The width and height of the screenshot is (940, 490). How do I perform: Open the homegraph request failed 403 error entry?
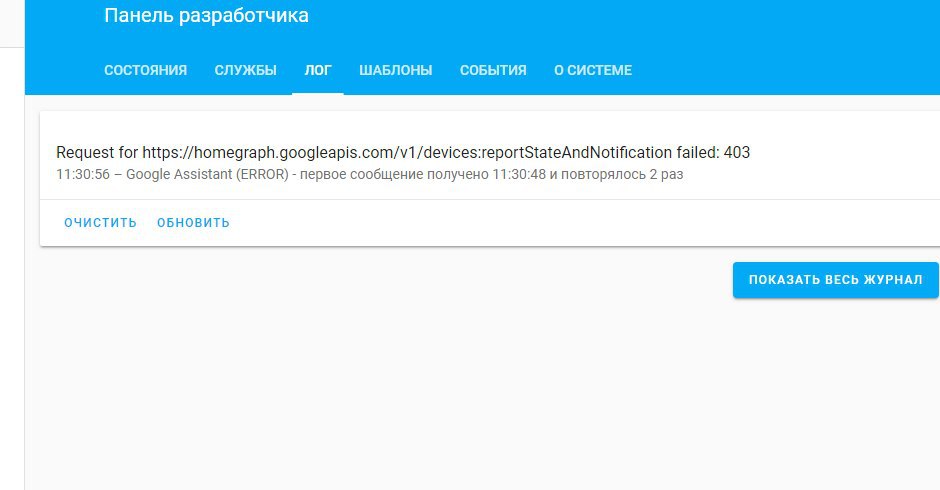click(x=403, y=152)
